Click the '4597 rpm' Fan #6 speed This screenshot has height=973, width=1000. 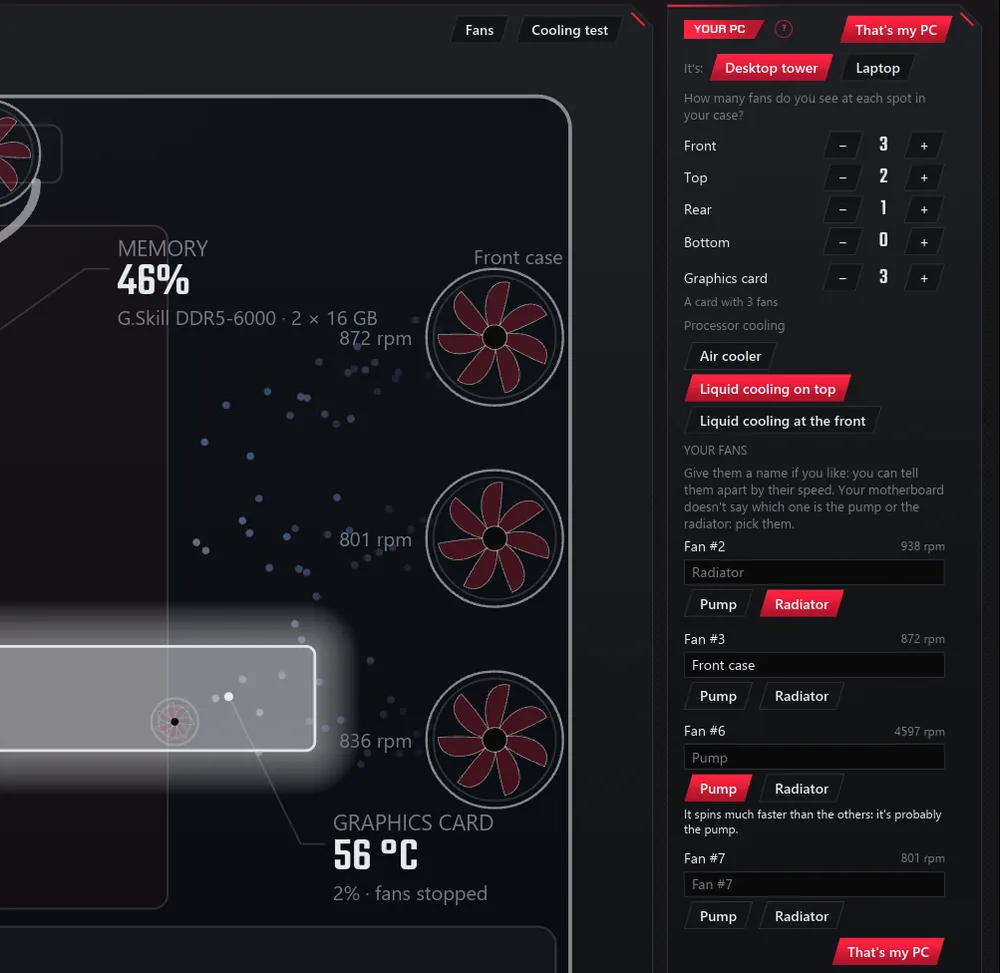(919, 731)
